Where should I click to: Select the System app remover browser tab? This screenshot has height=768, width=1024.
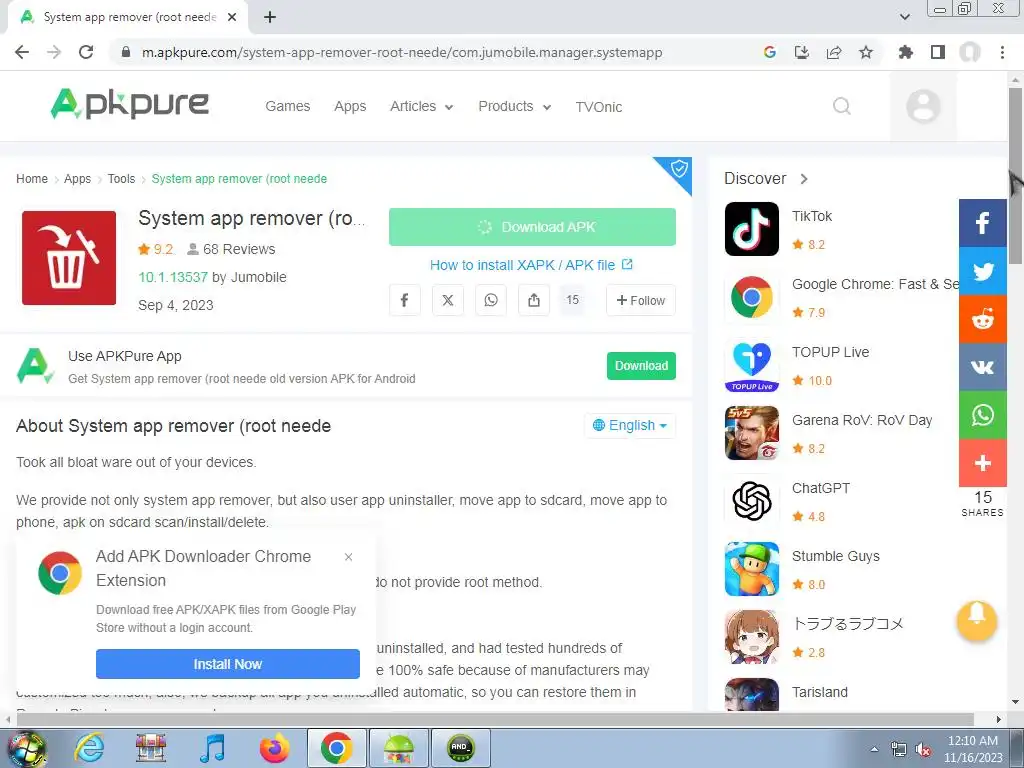129,17
